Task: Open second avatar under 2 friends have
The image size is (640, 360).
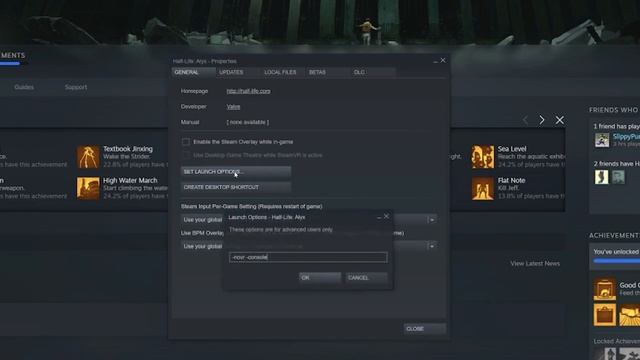Action: (x=618, y=177)
